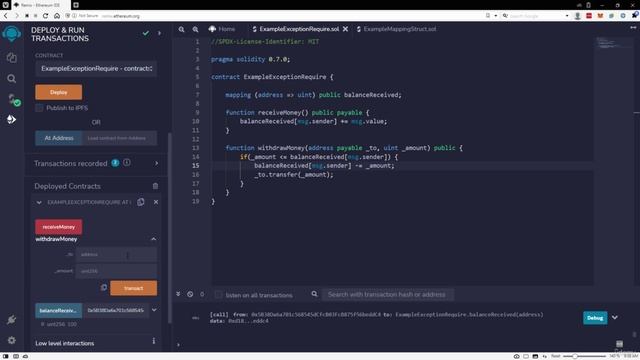Switch to the ExampleMappingStruct.sol tab
The height and width of the screenshot is (360, 640).
396,29
